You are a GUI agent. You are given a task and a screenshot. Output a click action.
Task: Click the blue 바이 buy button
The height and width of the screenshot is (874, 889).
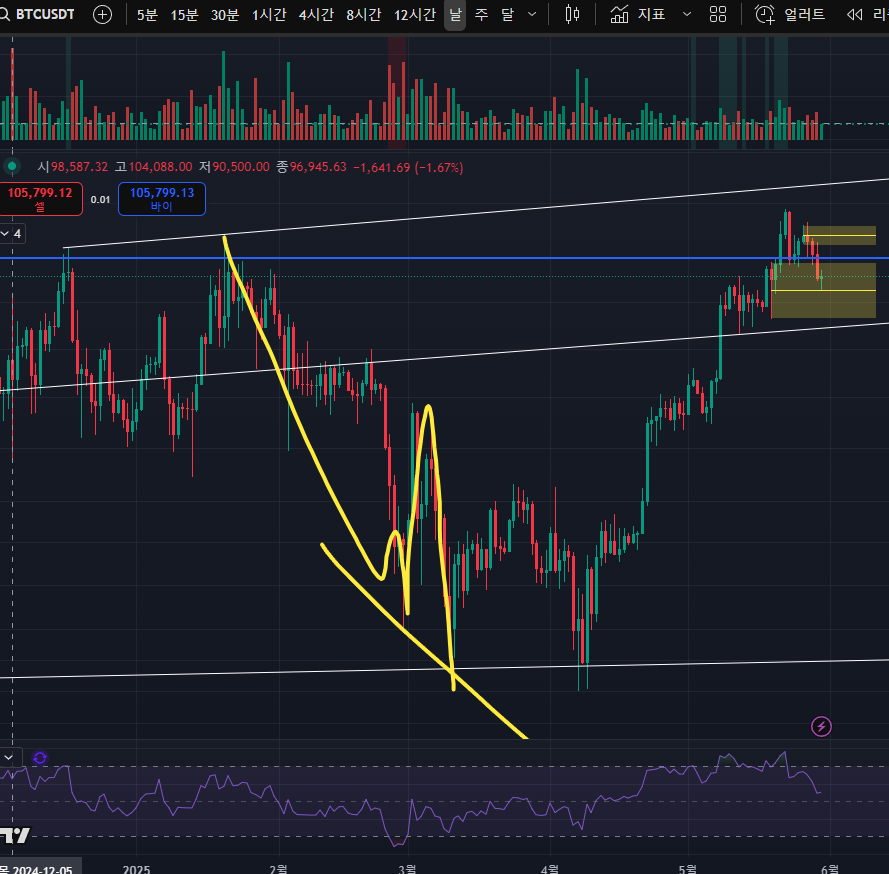point(162,199)
